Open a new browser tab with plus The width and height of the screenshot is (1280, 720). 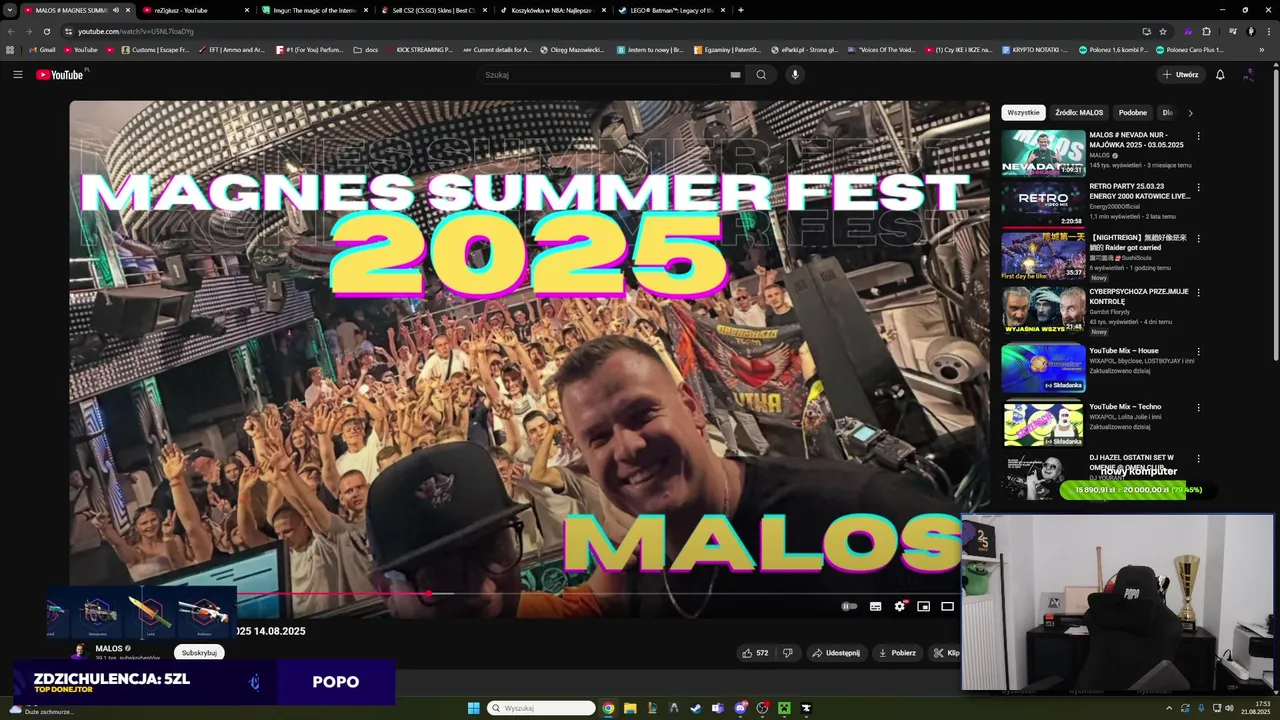tap(741, 10)
